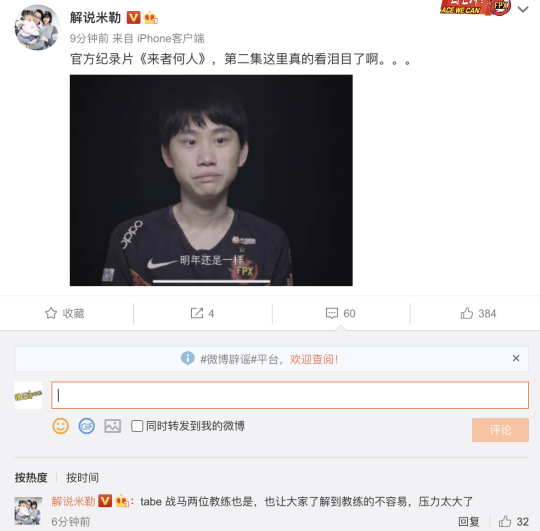The width and height of the screenshot is (540, 531).
Task: Check 同时转发到我的微博 checkbox
Action: click(x=137, y=426)
